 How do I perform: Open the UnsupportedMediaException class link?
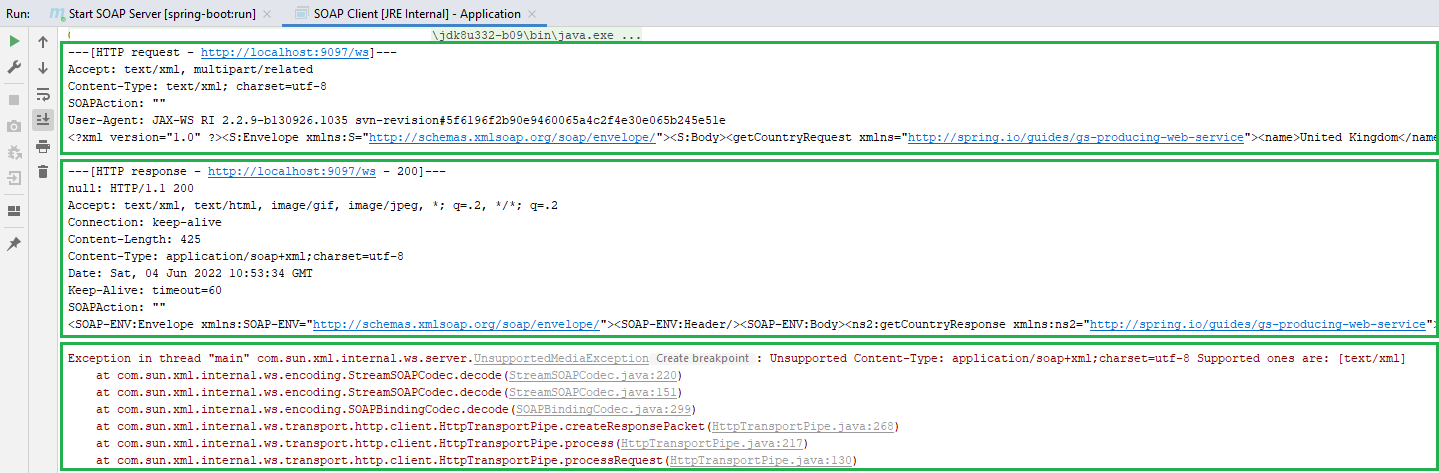coord(561,358)
